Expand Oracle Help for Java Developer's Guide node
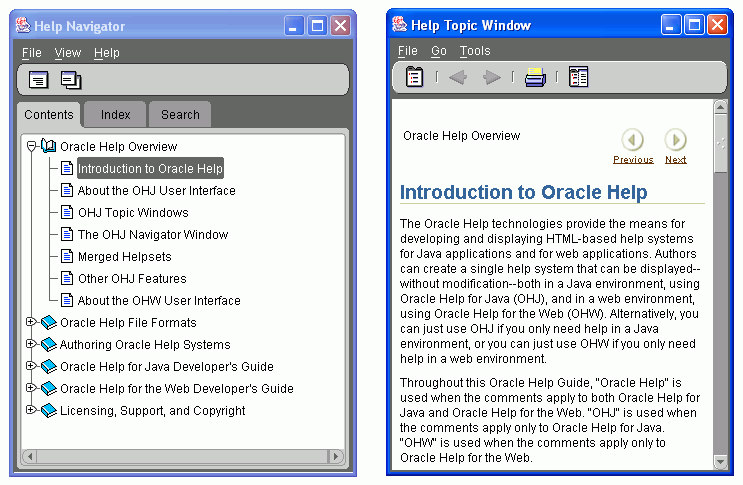 (x=31, y=366)
